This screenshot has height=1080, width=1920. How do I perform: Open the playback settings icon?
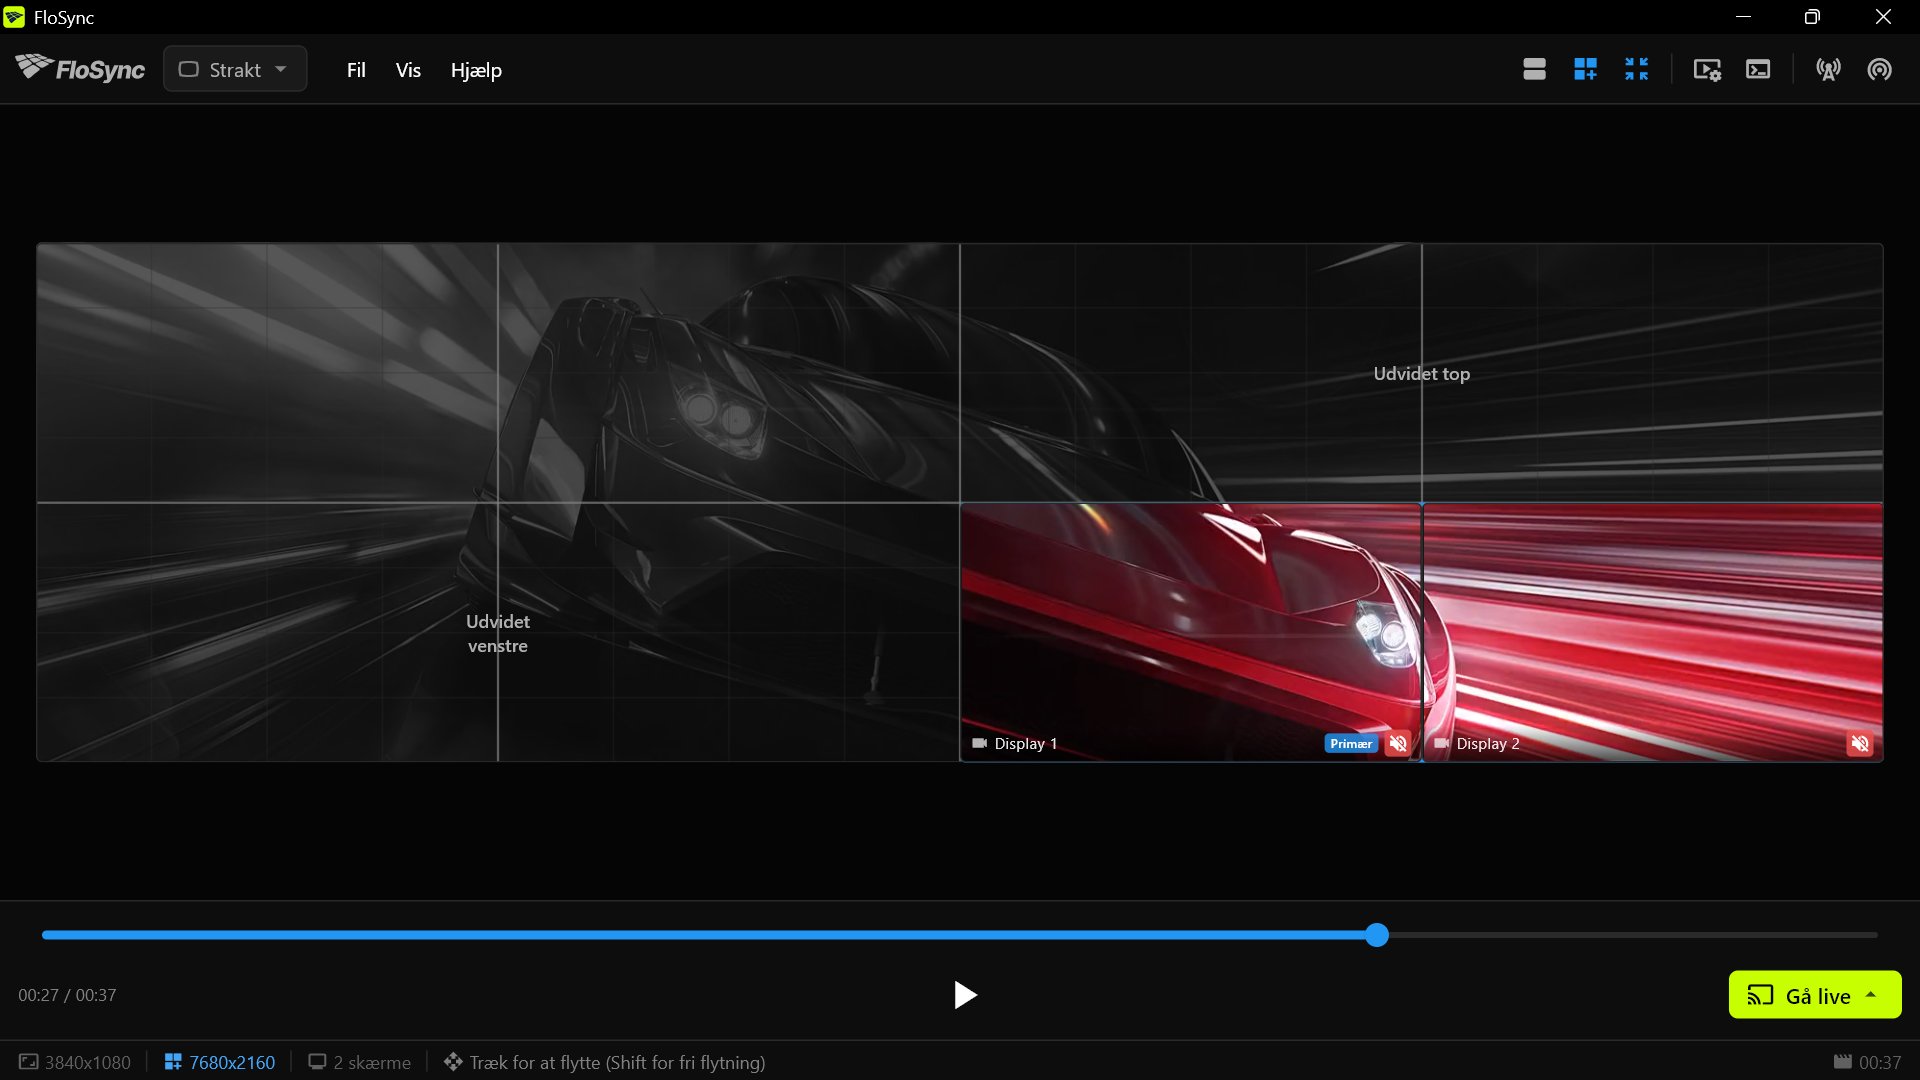(x=1707, y=69)
